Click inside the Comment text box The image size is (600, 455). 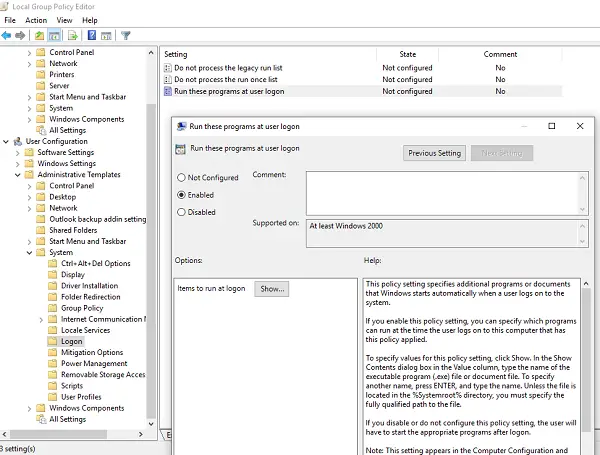(438, 192)
